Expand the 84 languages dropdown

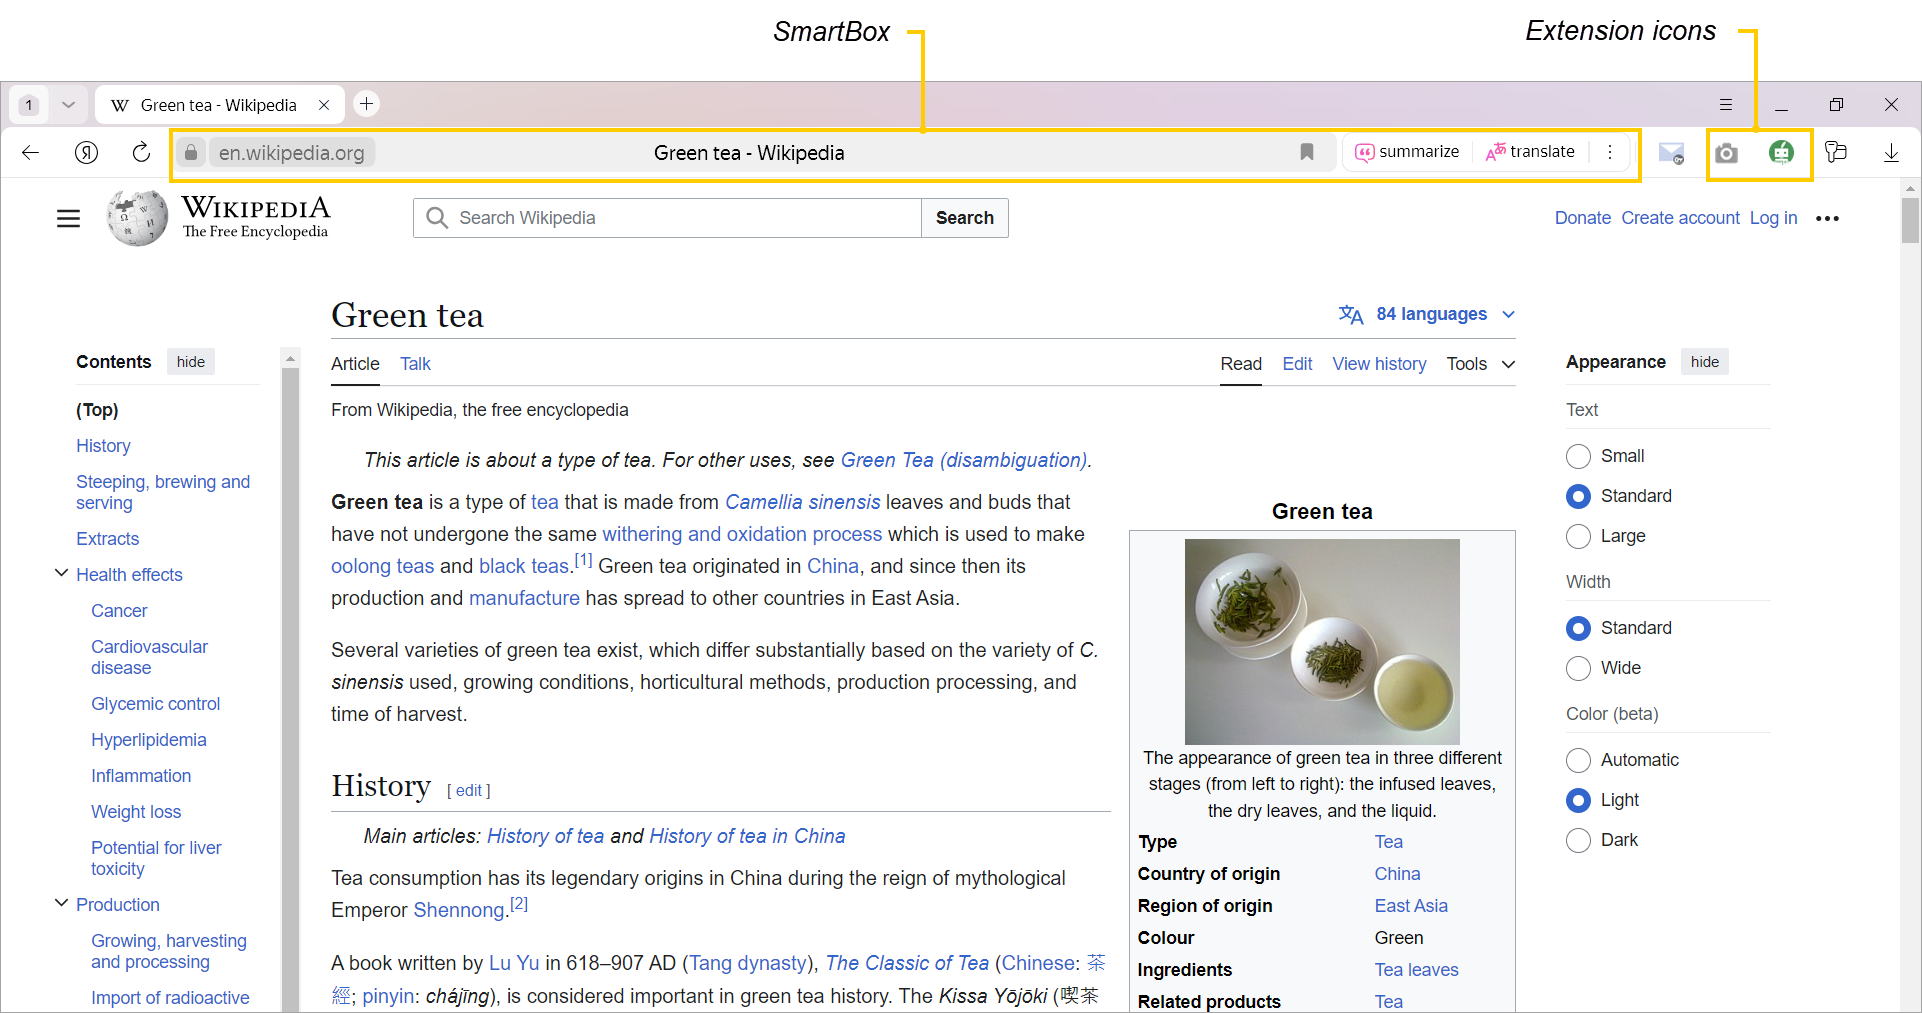pyautogui.click(x=1427, y=314)
